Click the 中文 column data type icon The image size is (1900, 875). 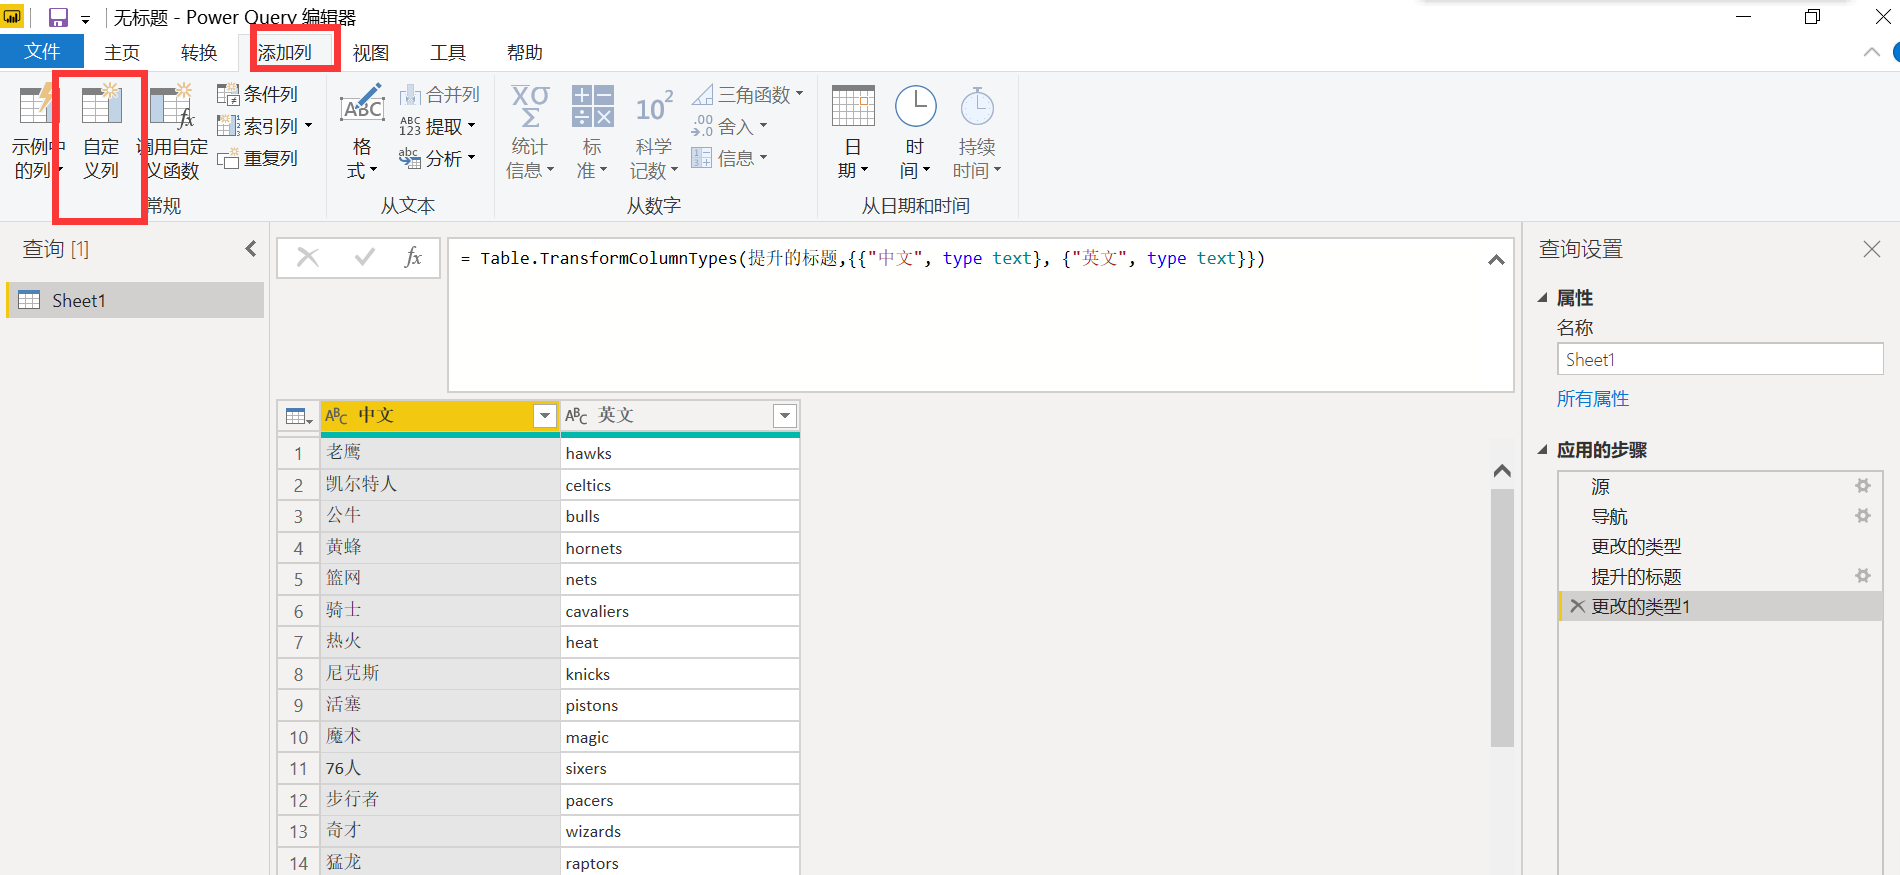[336, 415]
